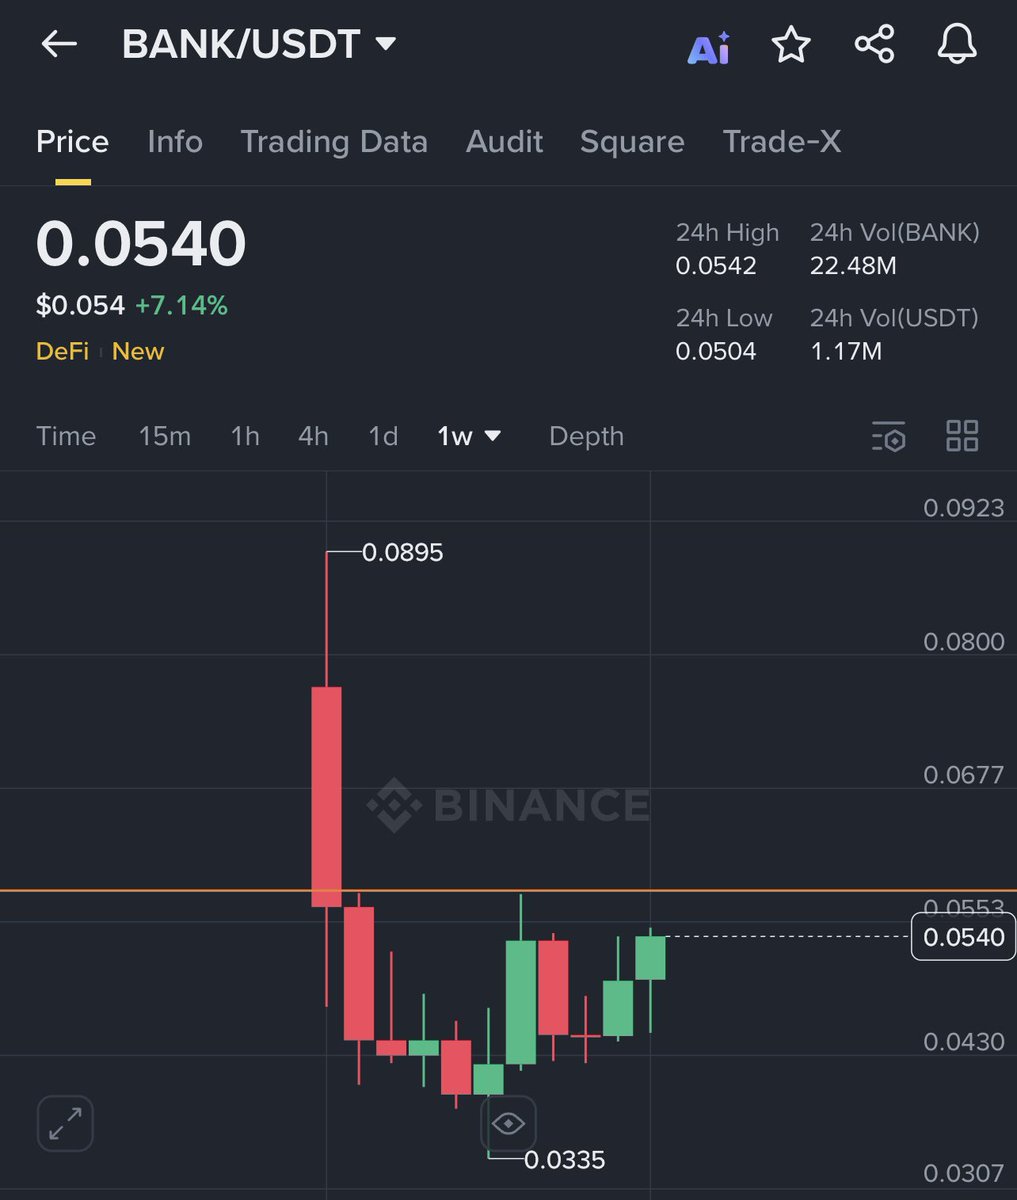
Task: Select the 1d candle chart option
Action: point(382,437)
